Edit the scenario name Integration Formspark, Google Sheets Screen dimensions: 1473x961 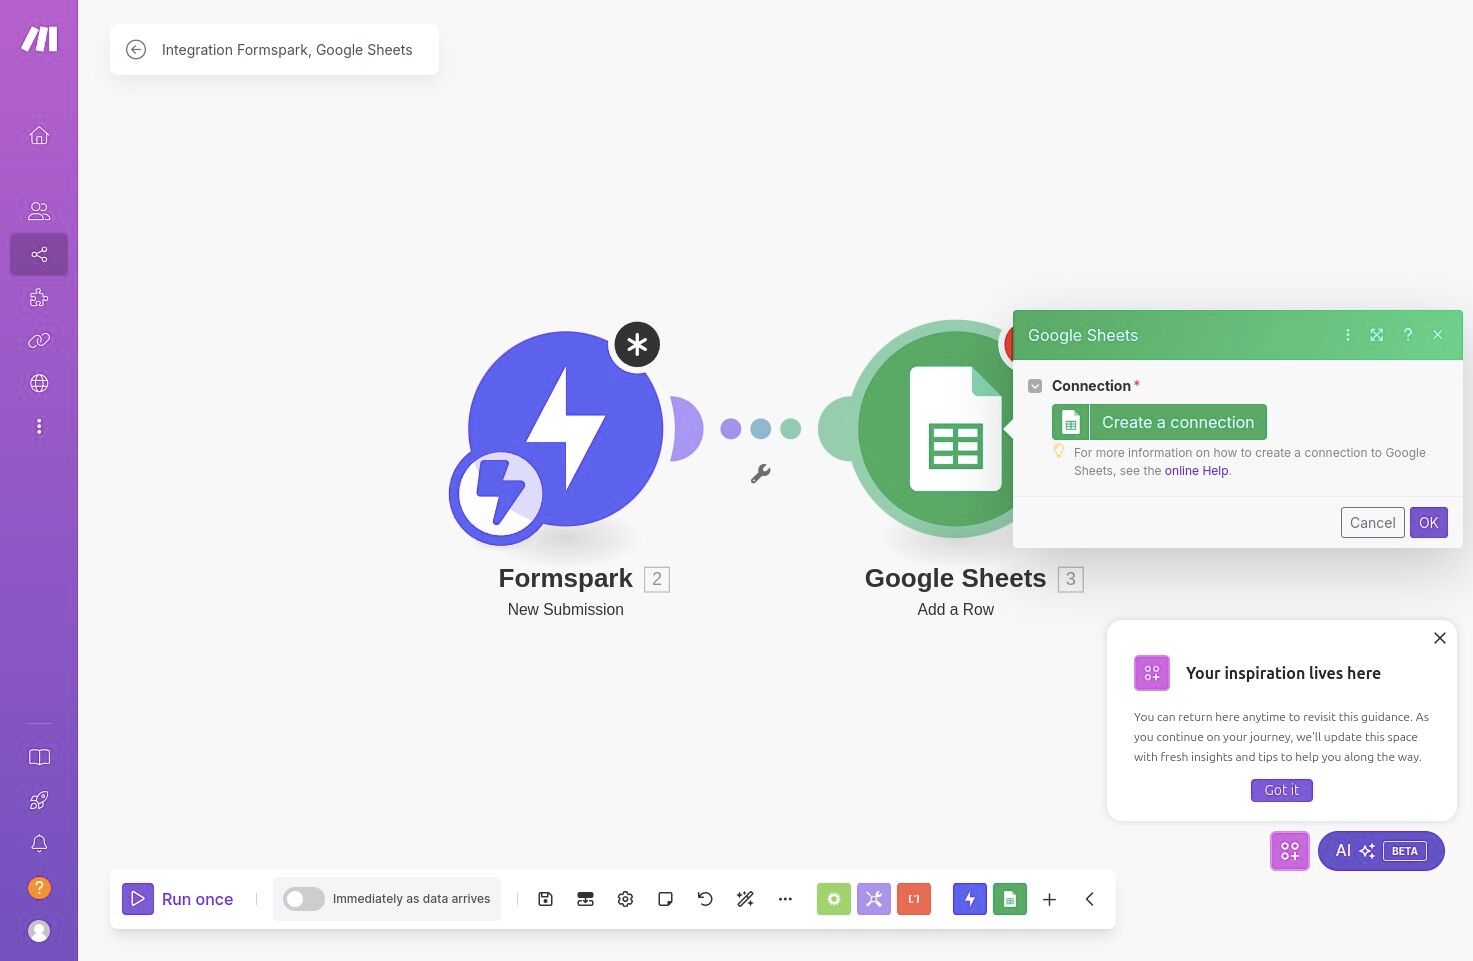[287, 50]
